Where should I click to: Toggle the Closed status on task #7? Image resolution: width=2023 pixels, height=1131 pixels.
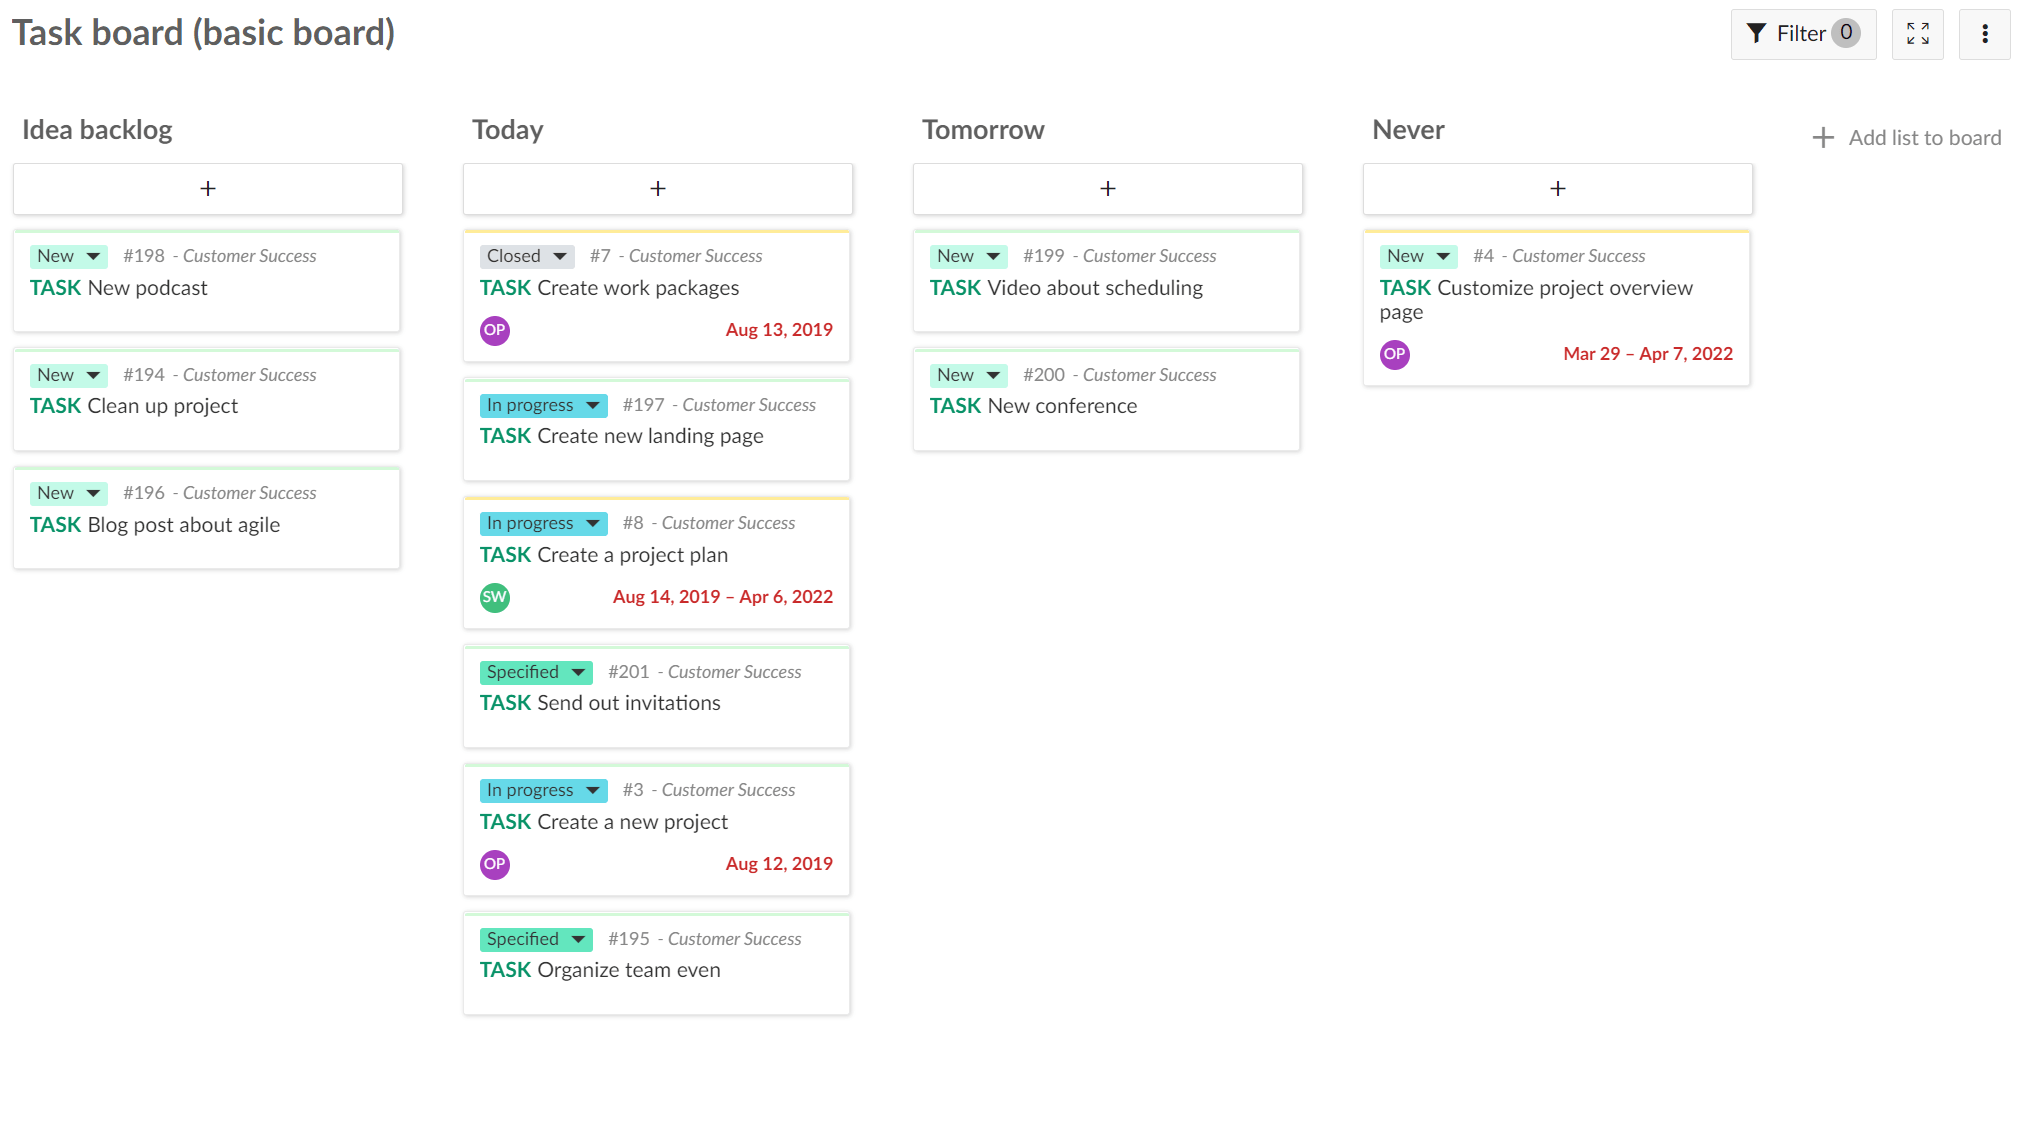click(x=524, y=256)
